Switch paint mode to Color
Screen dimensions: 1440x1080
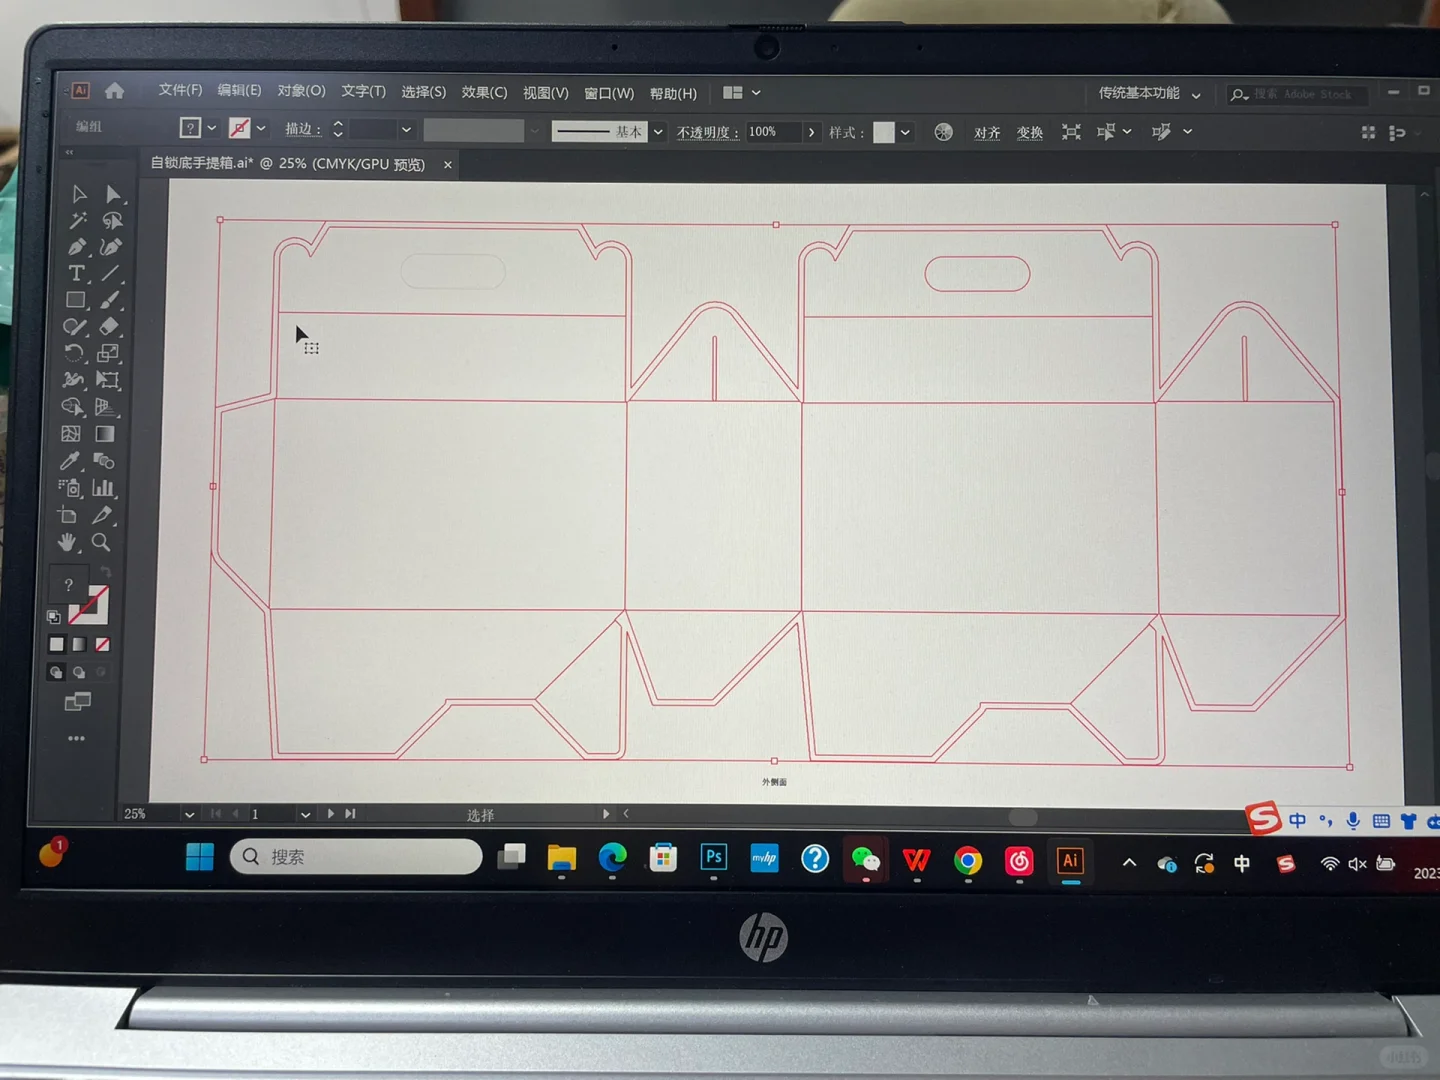[57, 644]
